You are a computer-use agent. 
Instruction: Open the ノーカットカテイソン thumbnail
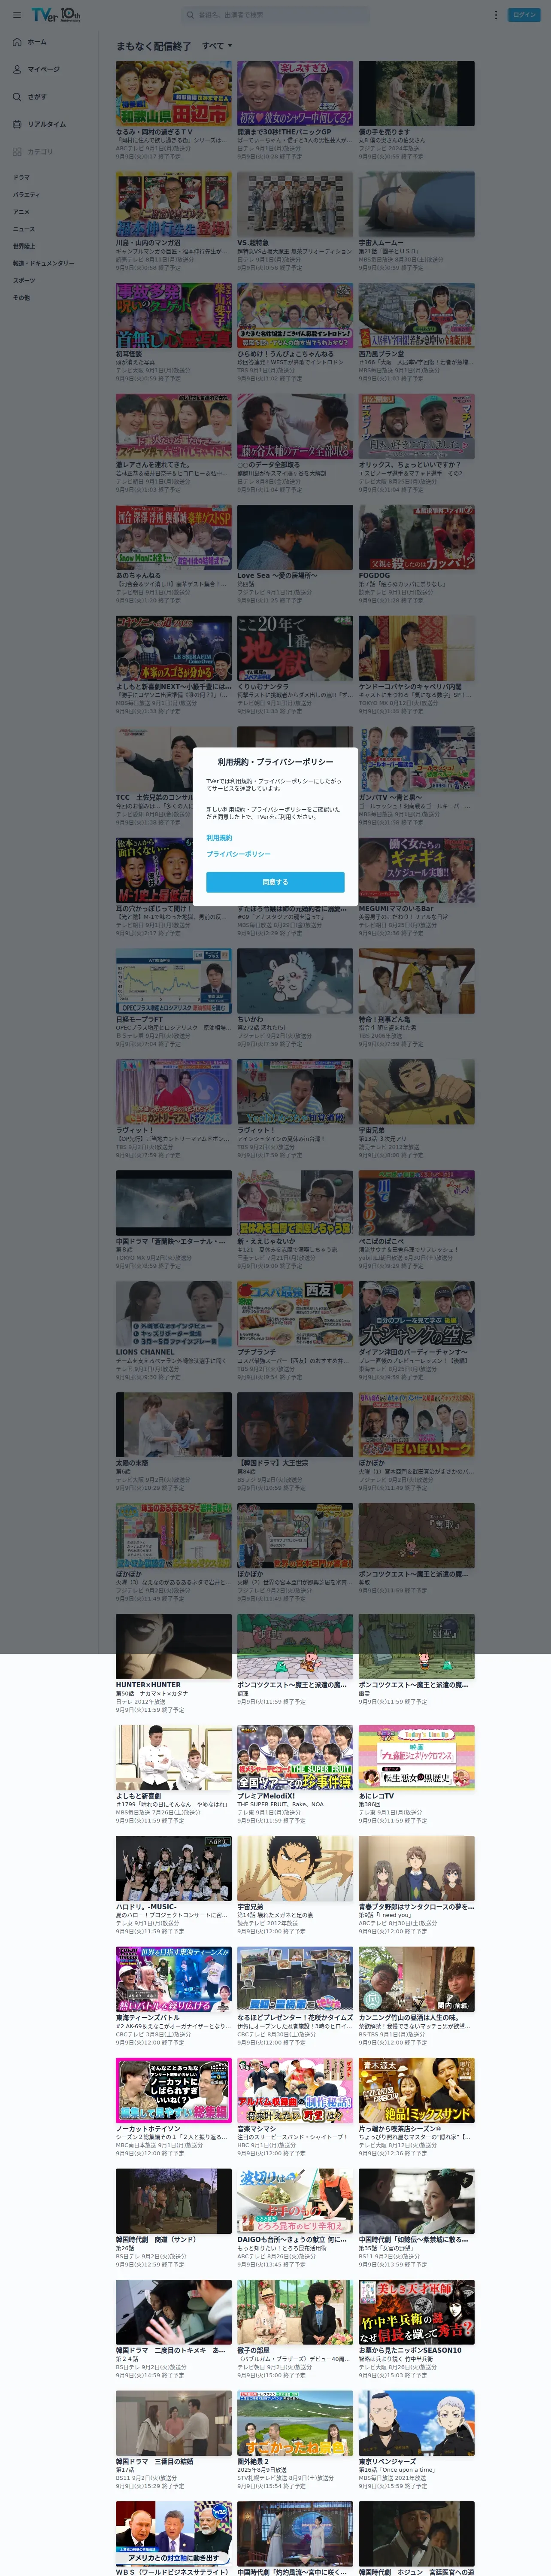pyautogui.click(x=173, y=2090)
